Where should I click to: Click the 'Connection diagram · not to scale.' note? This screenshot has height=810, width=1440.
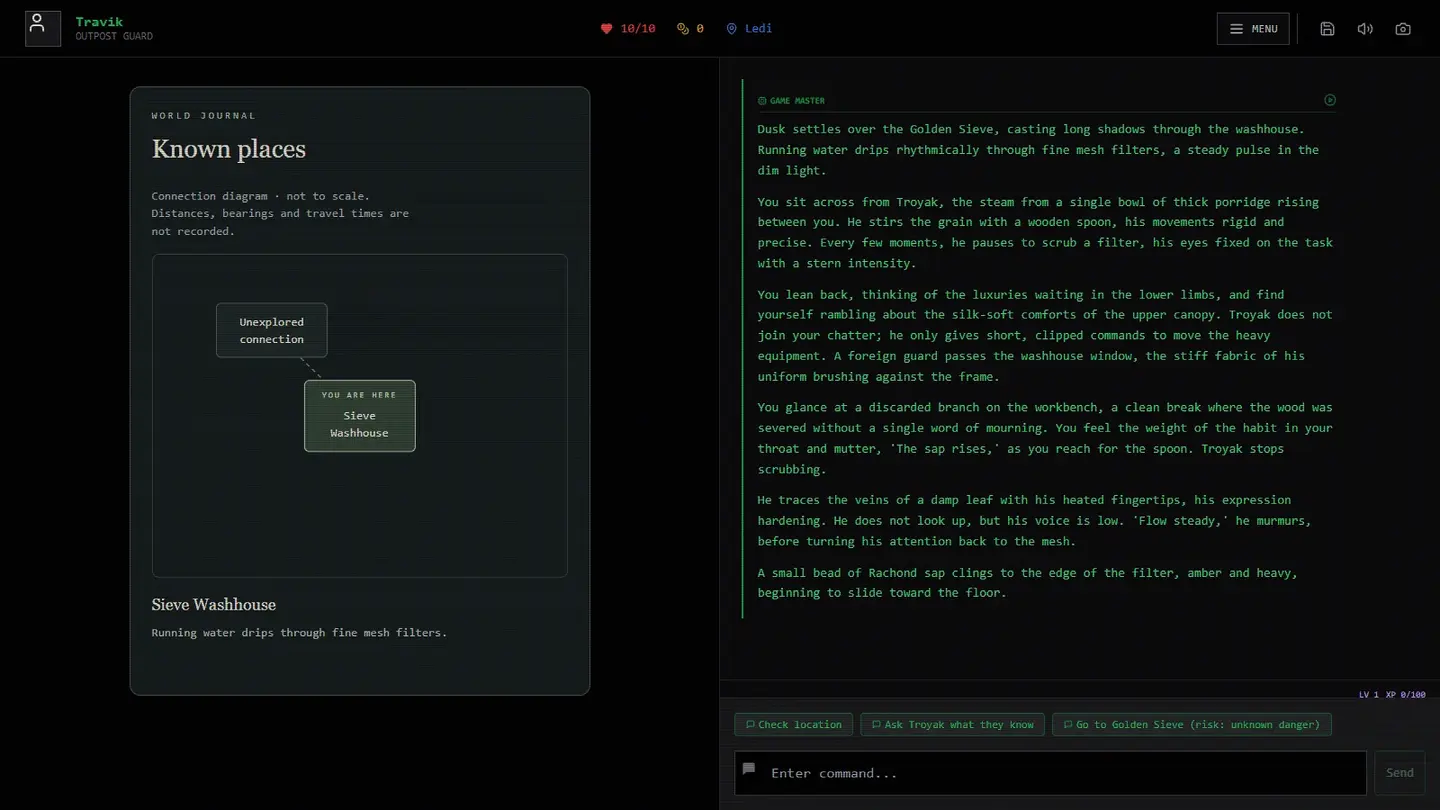click(x=260, y=196)
